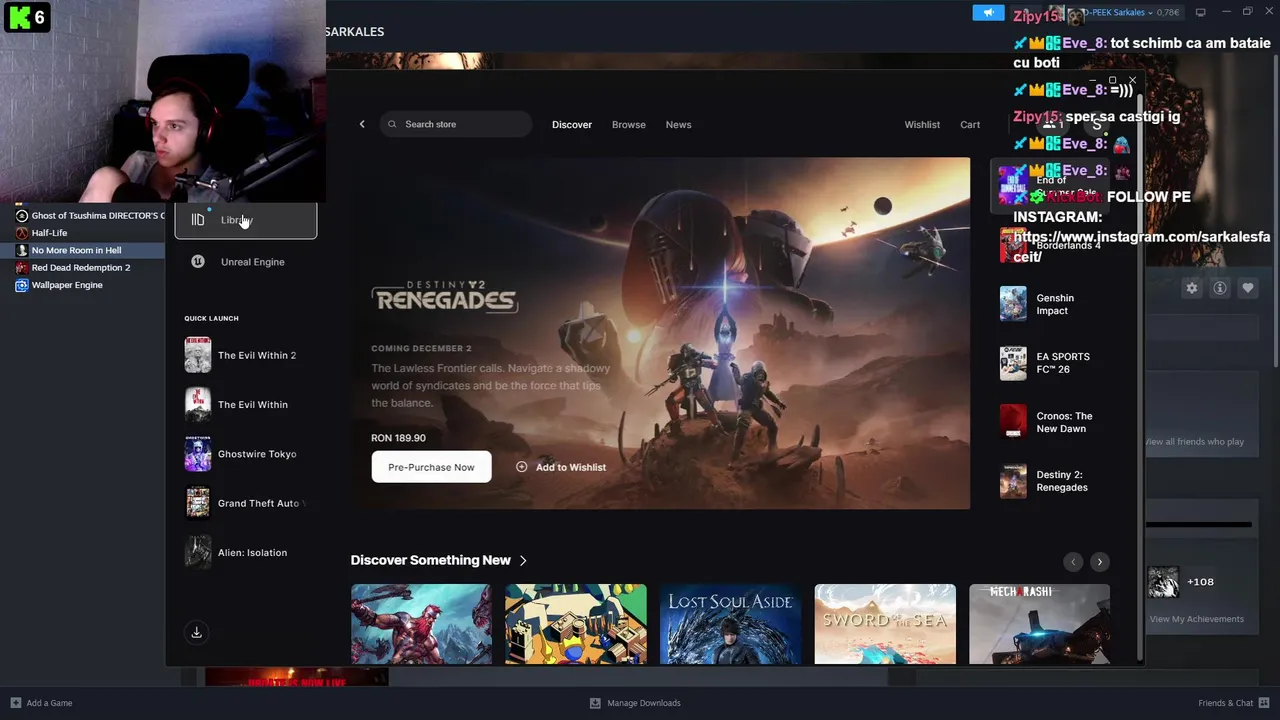Open the Epic launcher downloads icon
1280x720 pixels.
(197, 632)
